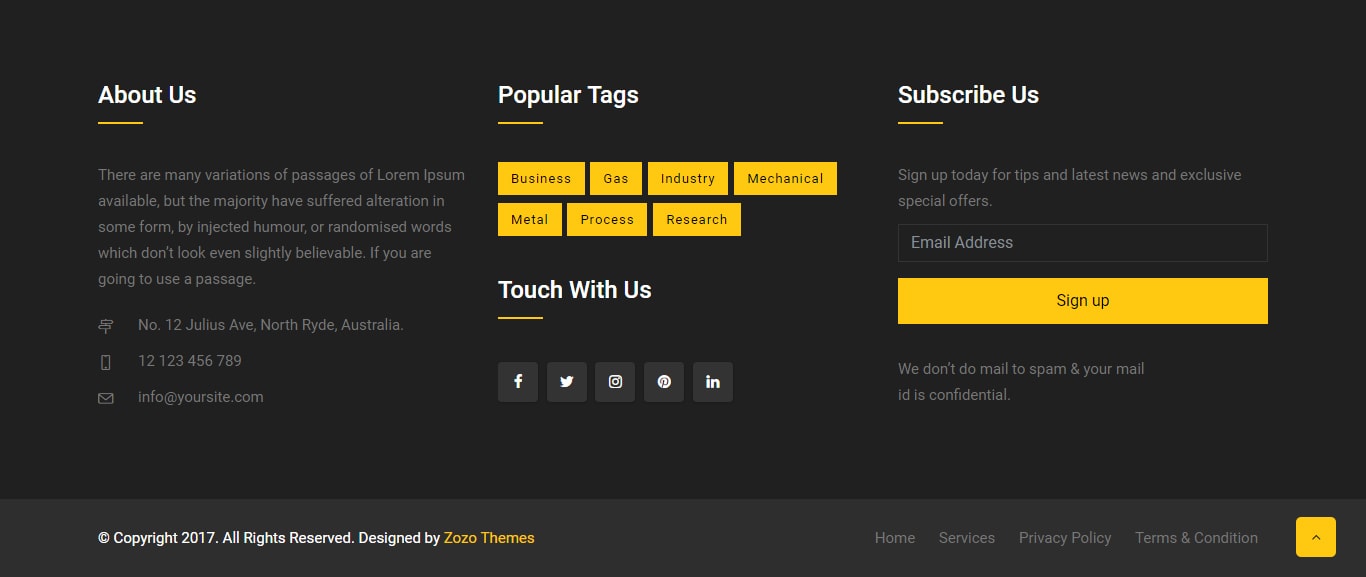Image resolution: width=1366 pixels, height=577 pixels.
Task: Click the scroll-to-top arrow button
Action: (1315, 537)
